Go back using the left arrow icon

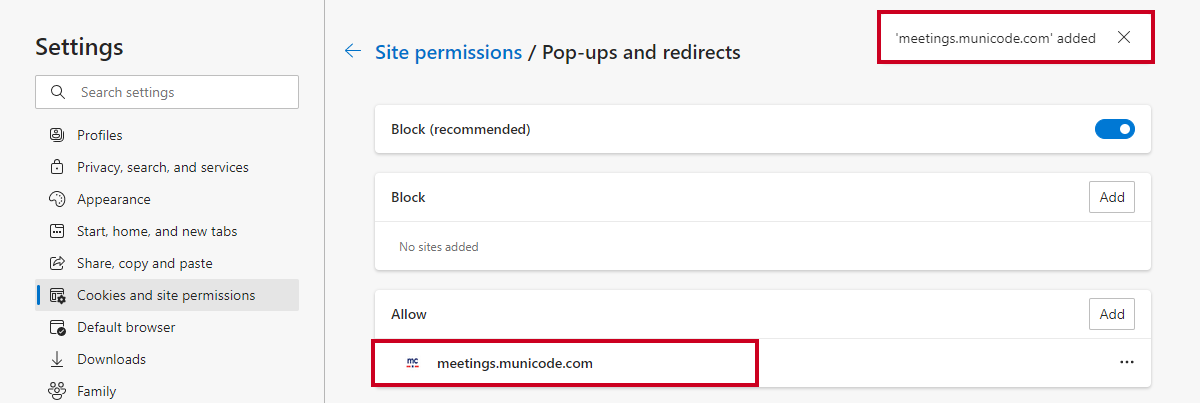tap(352, 51)
